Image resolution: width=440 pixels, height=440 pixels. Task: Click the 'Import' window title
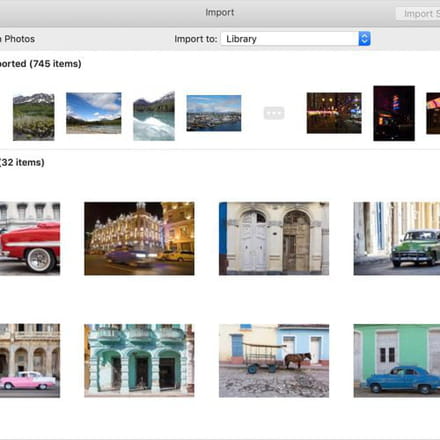coord(220,12)
